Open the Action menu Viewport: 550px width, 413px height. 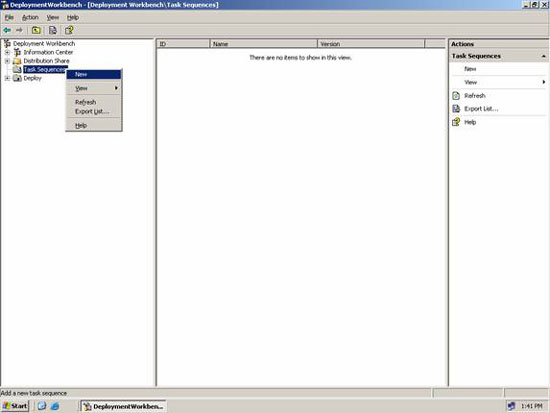[x=30, y=17]
